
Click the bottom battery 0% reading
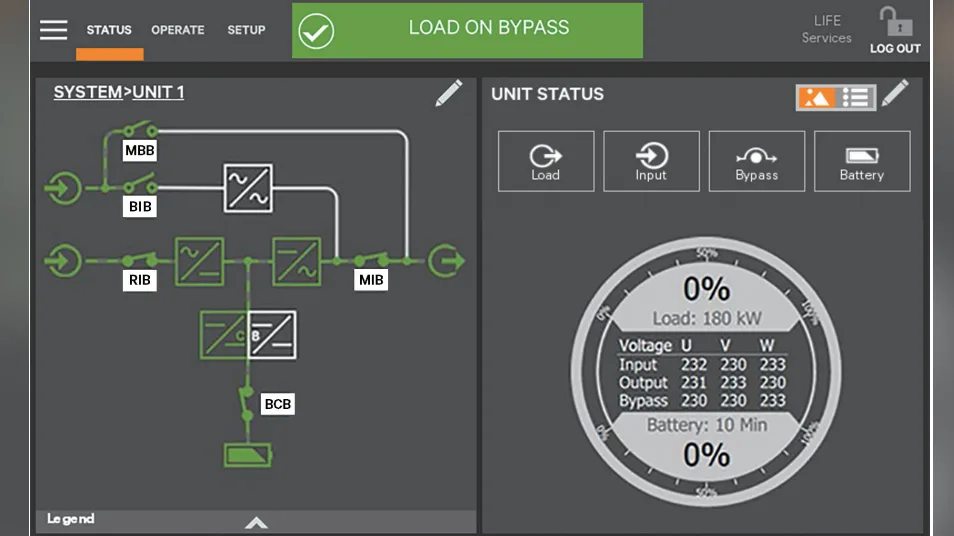[706, 455]
